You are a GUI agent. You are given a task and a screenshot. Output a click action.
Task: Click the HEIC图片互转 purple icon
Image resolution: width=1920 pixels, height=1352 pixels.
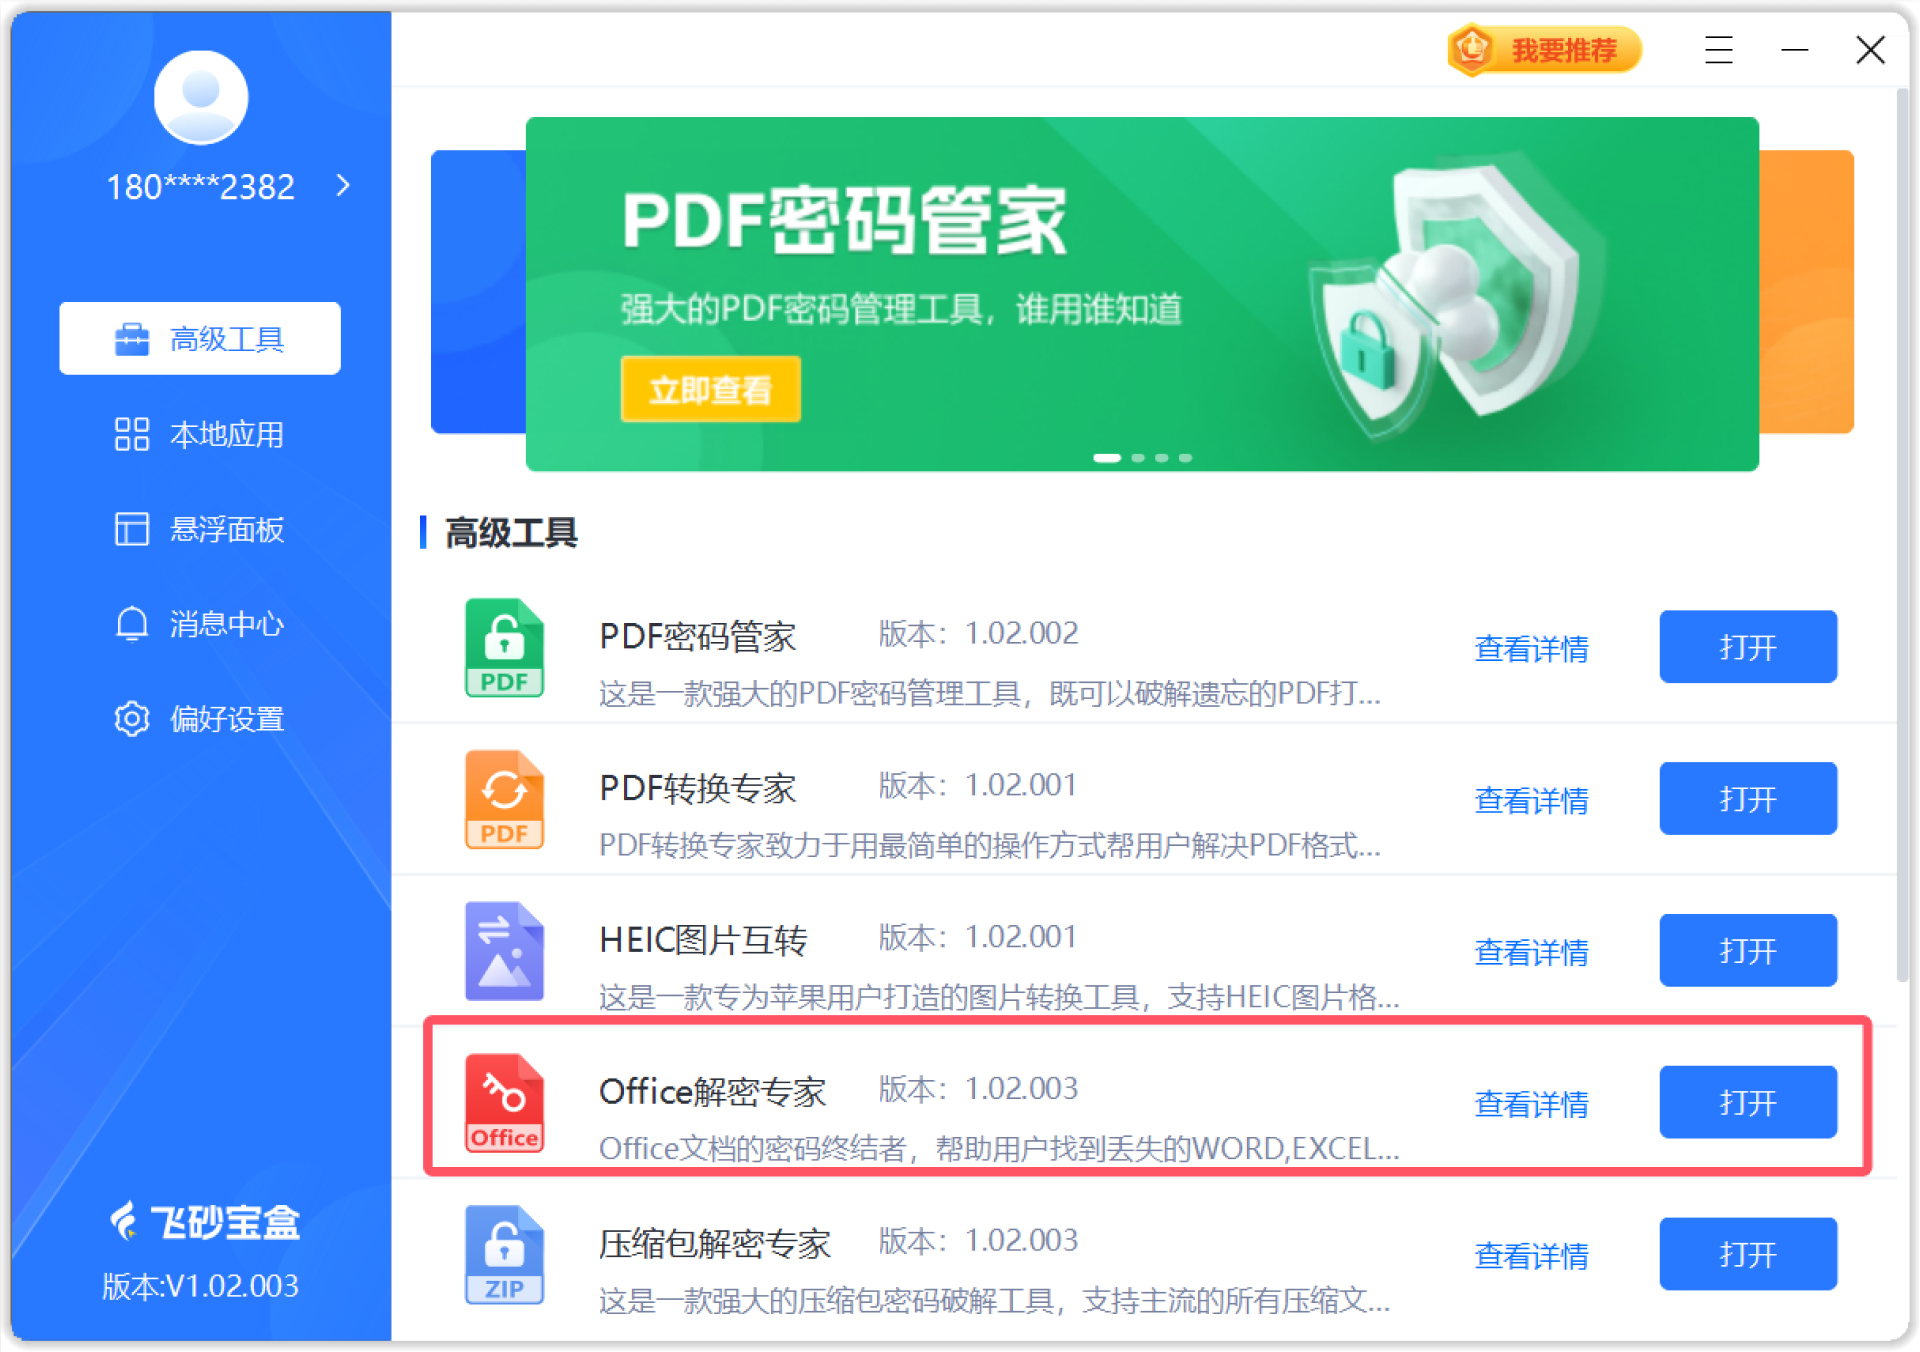tap(504, 951)
